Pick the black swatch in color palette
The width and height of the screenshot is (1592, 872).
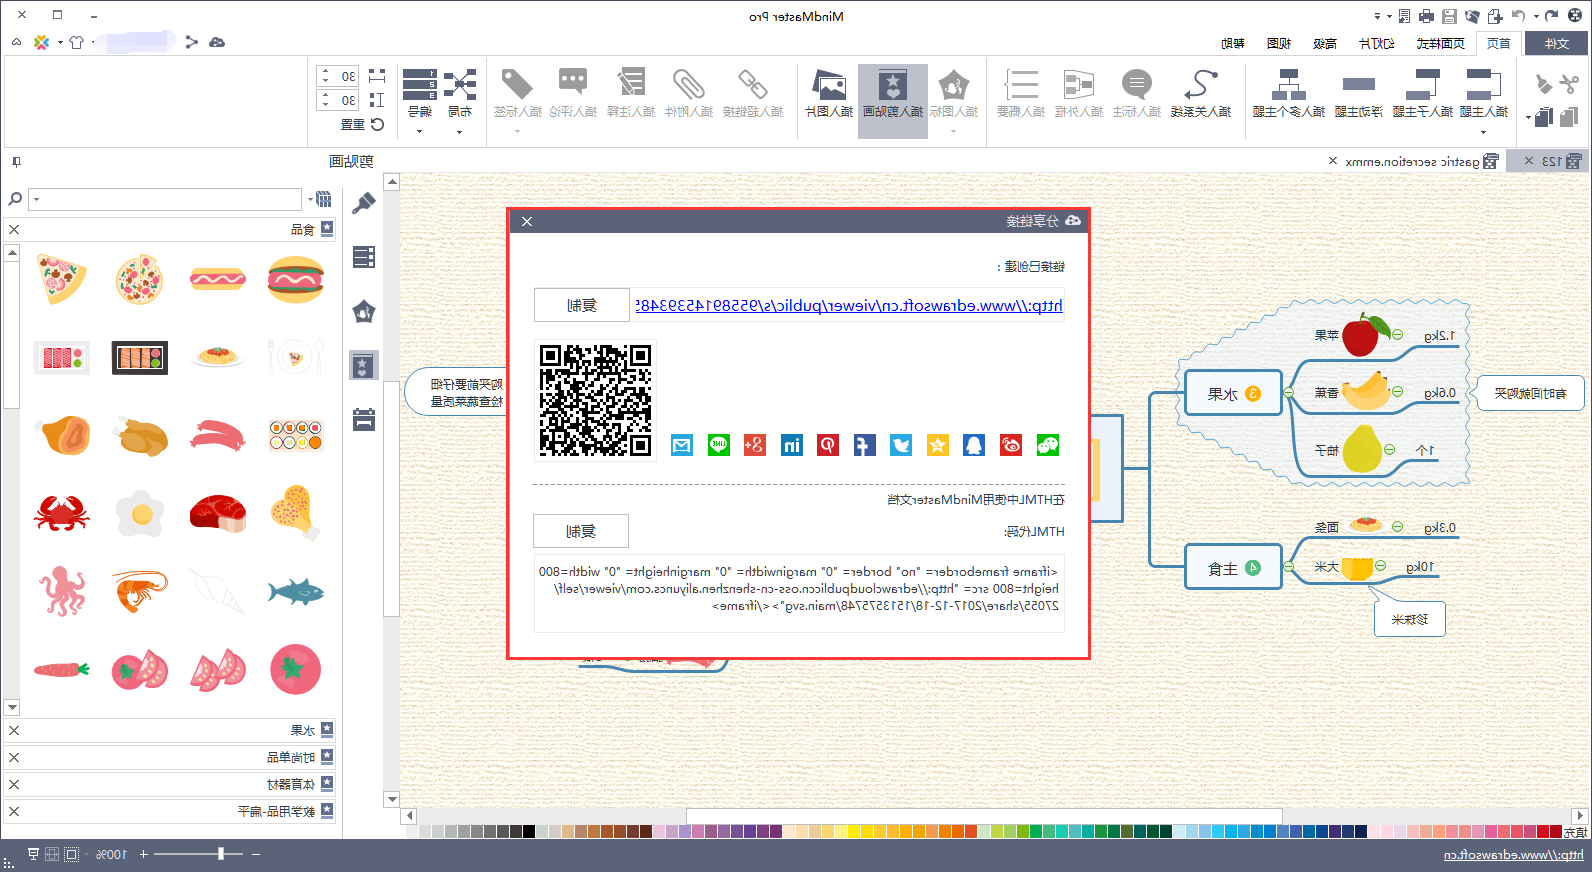(x=529, y=832)
